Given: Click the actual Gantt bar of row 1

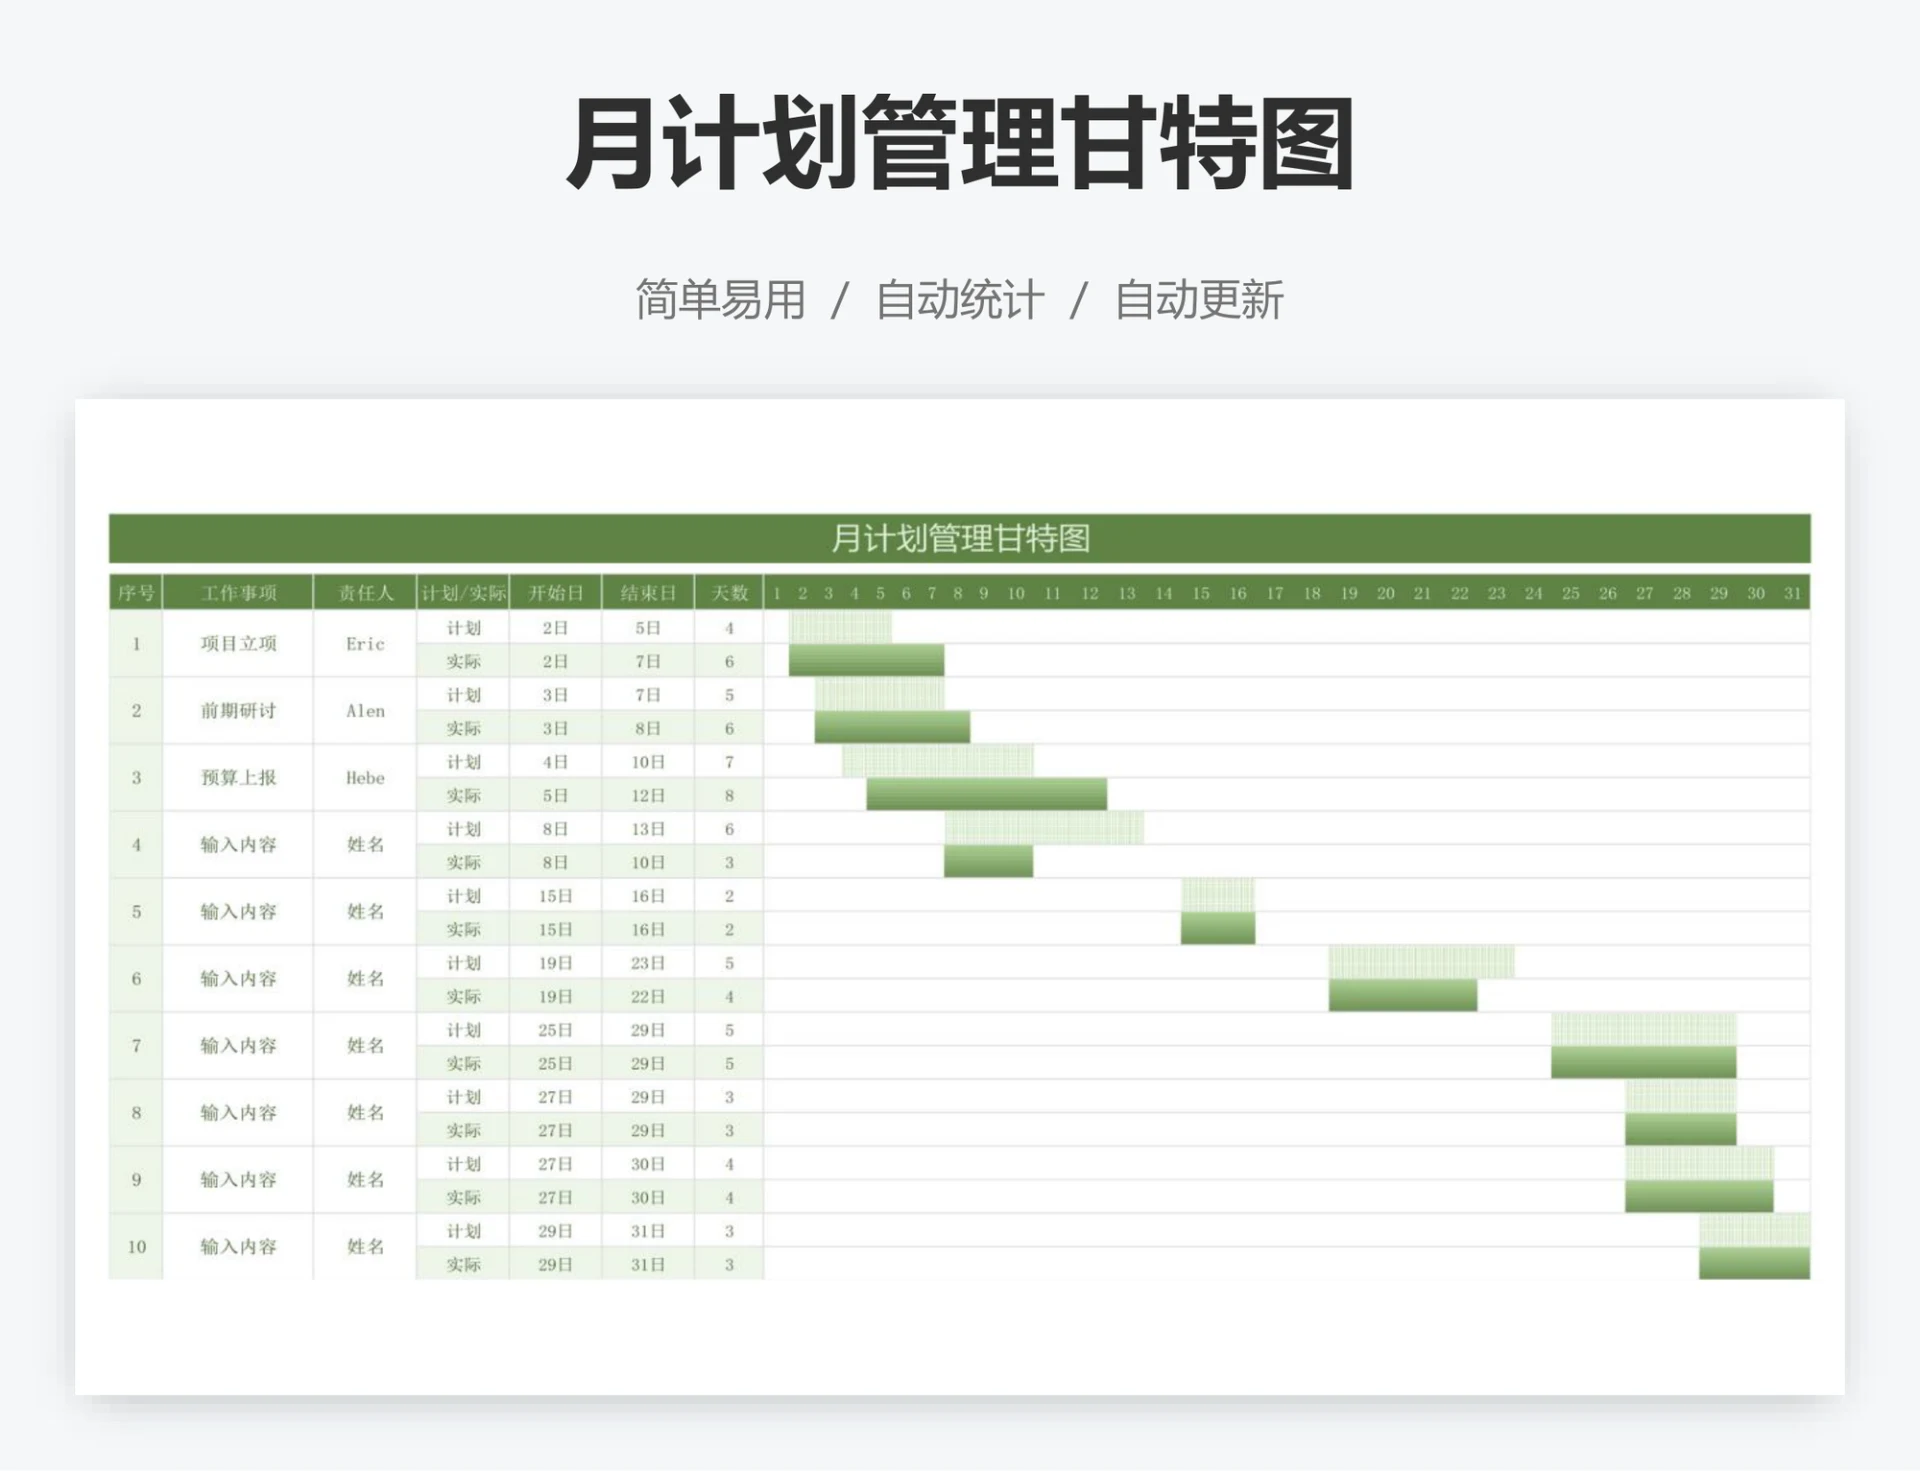Looking at the screenshot, I should coord(865,660).
